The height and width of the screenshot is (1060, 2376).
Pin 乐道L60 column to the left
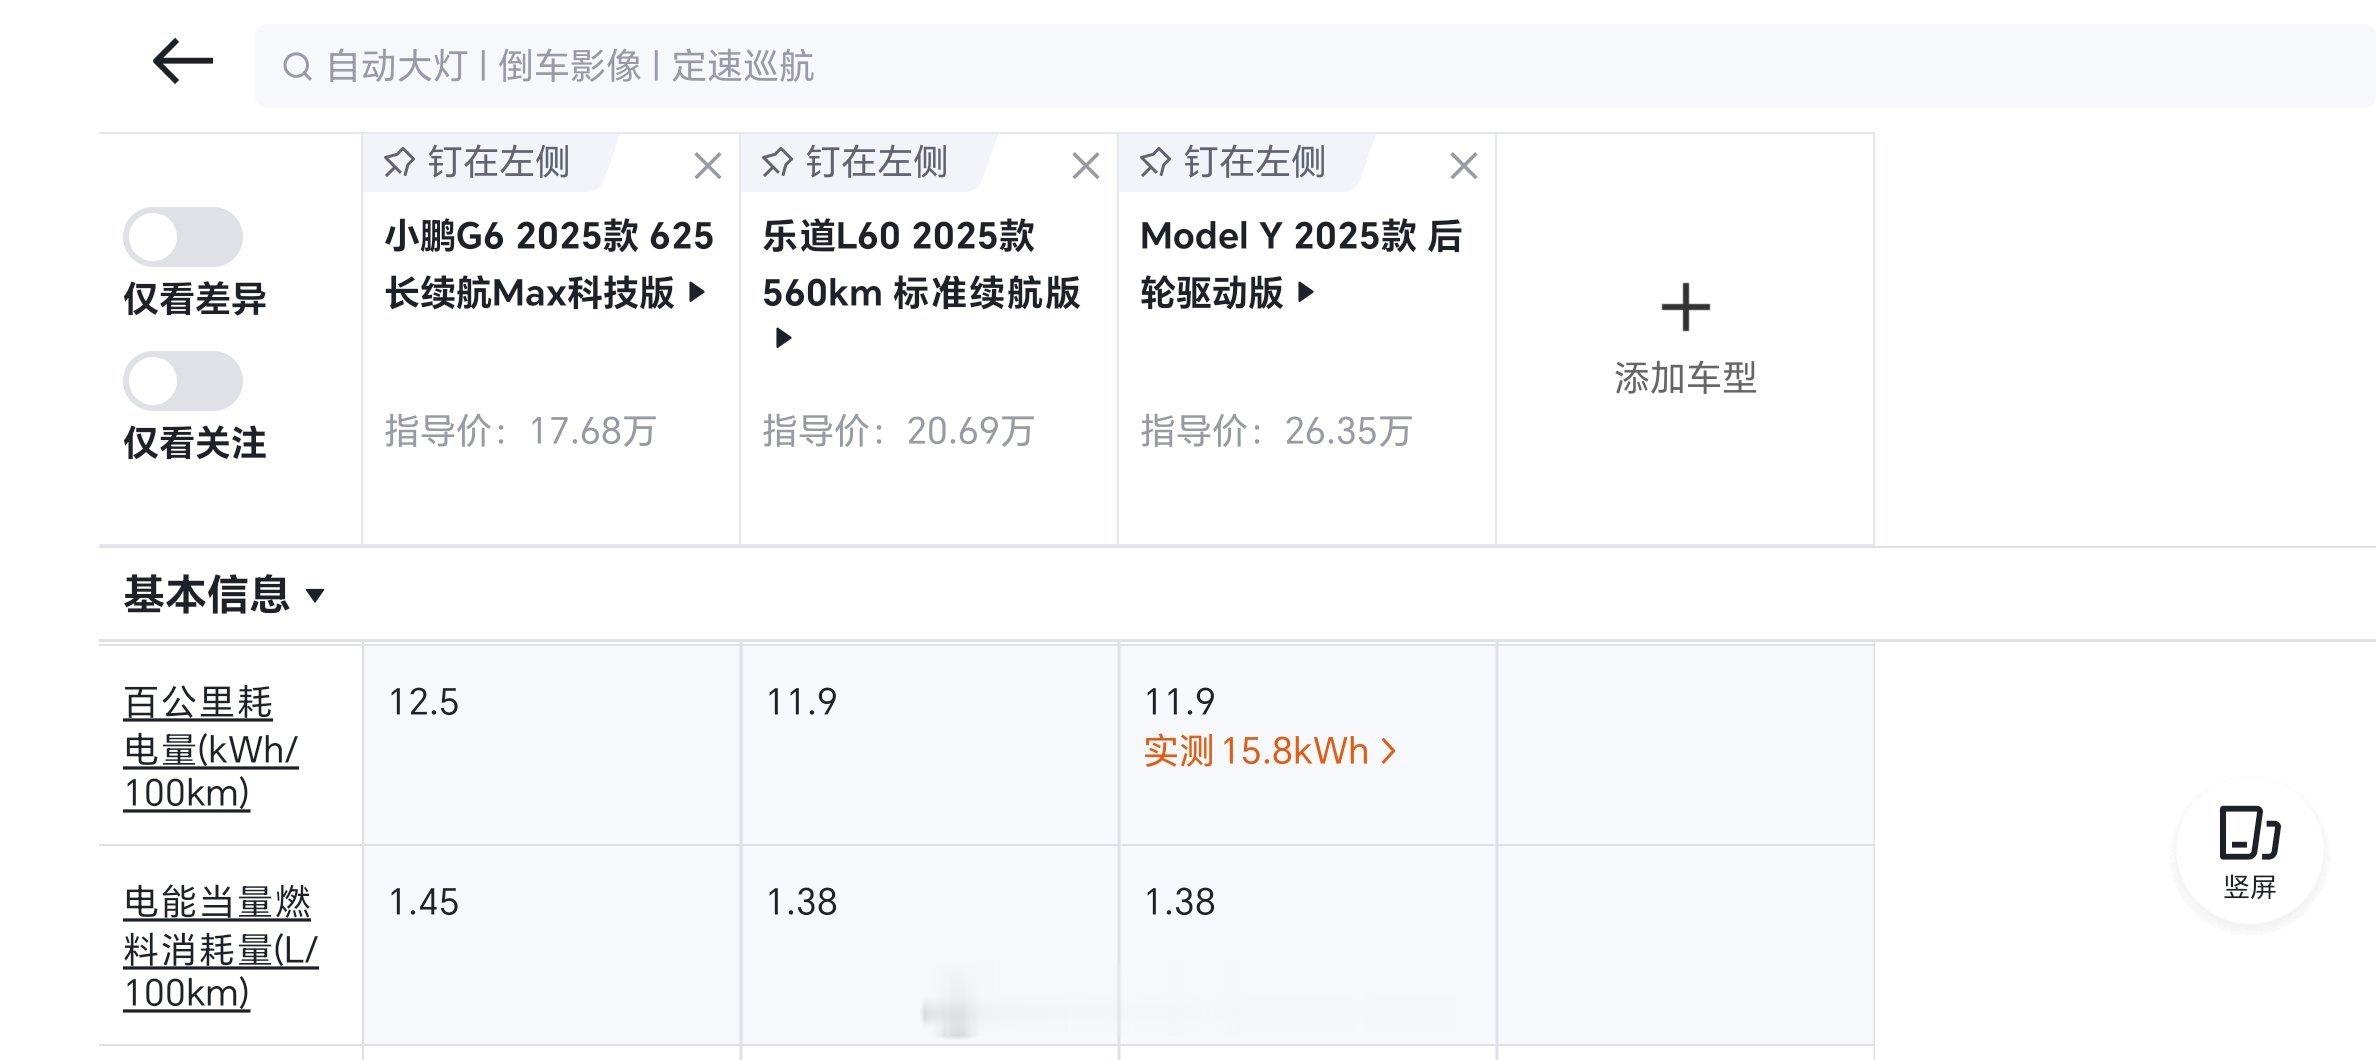pos(856,162)
